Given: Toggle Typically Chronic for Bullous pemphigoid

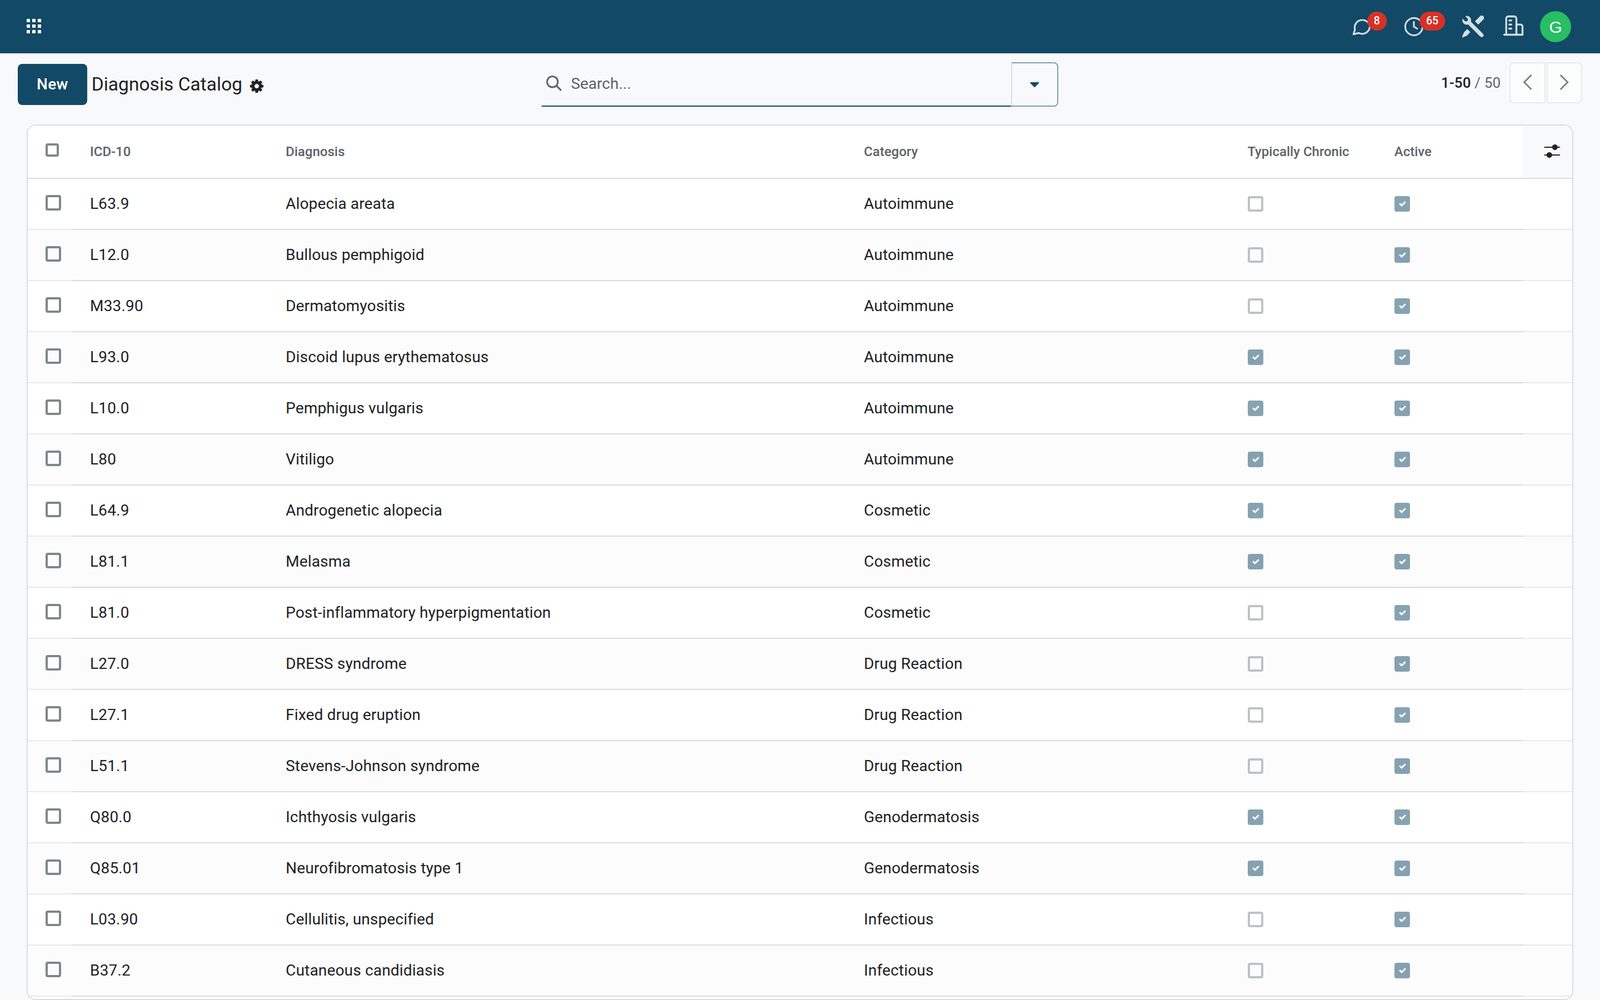Looking at the screenshot, I should click(x=1255, y=255).
